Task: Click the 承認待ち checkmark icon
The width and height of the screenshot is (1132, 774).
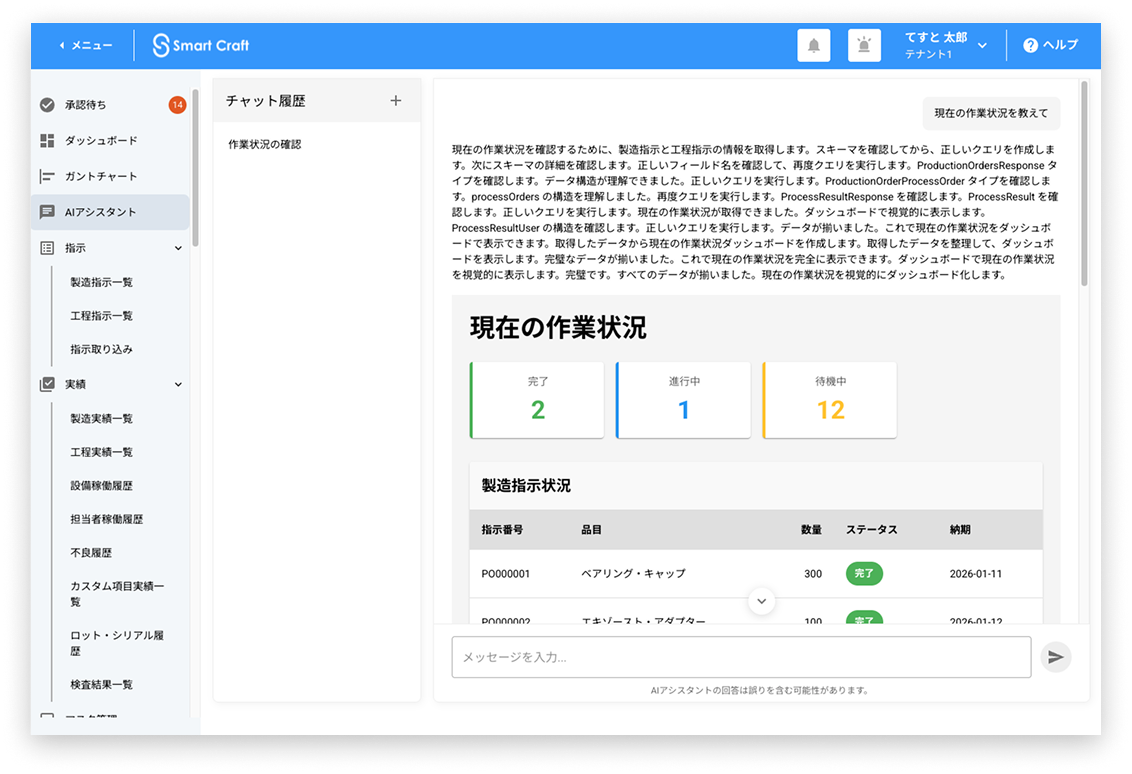Action: [x=49, y=104]
